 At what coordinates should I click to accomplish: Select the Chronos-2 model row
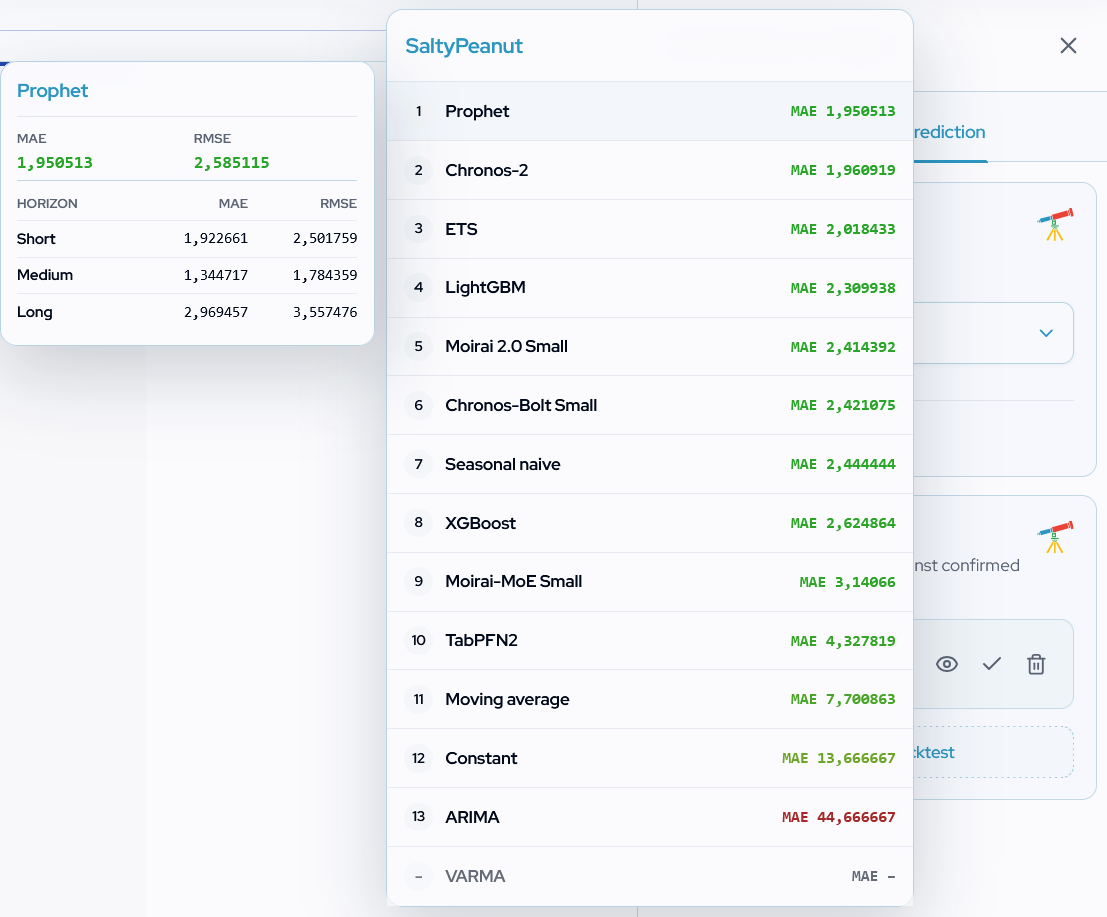click(650, 170)
